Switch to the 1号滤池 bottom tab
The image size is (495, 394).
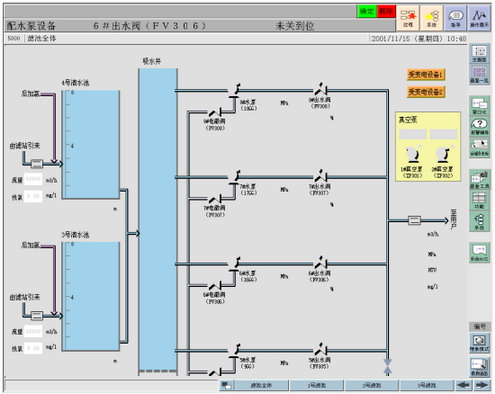[x=316, y=385]
